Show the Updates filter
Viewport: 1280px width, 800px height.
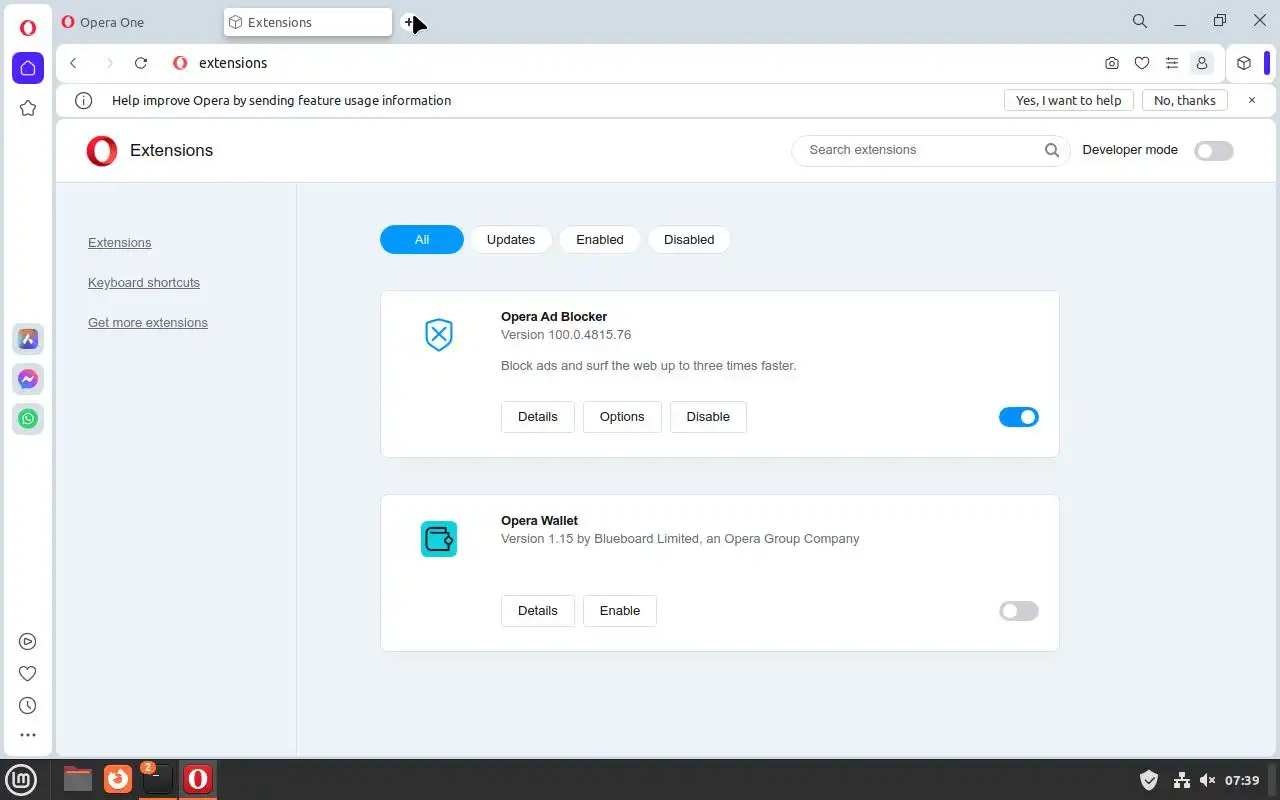tap(511, 240)
